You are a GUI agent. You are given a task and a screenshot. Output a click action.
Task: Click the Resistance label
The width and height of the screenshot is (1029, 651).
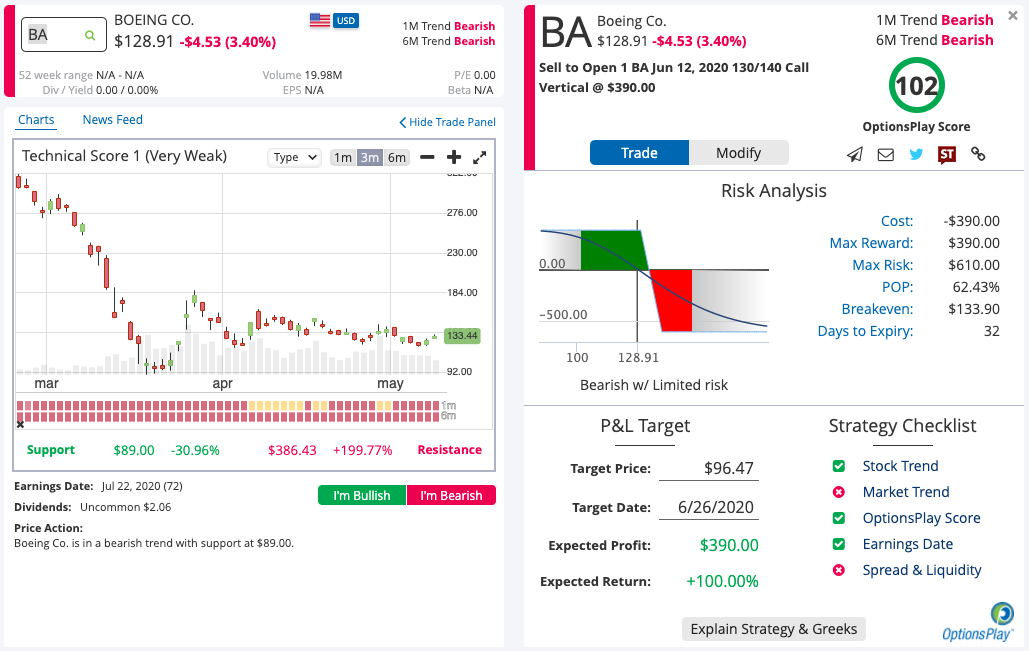click(450, 450)
